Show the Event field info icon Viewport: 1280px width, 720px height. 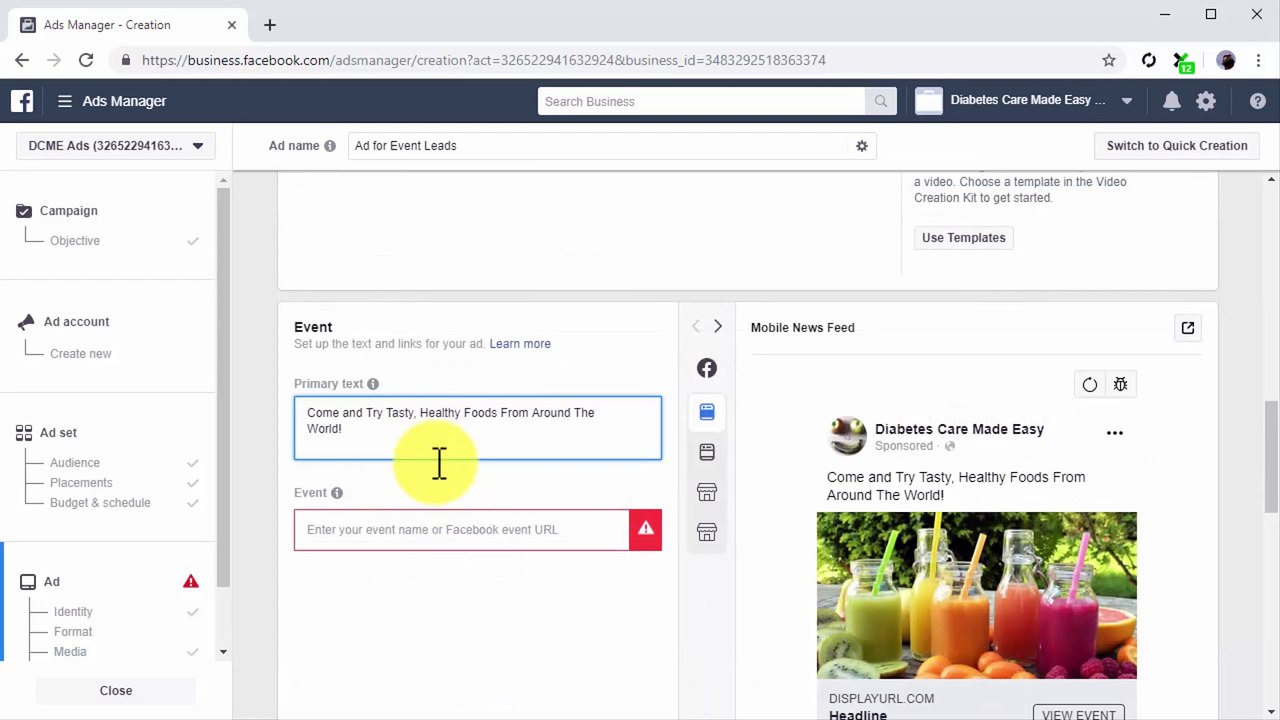tap(337, 493)
